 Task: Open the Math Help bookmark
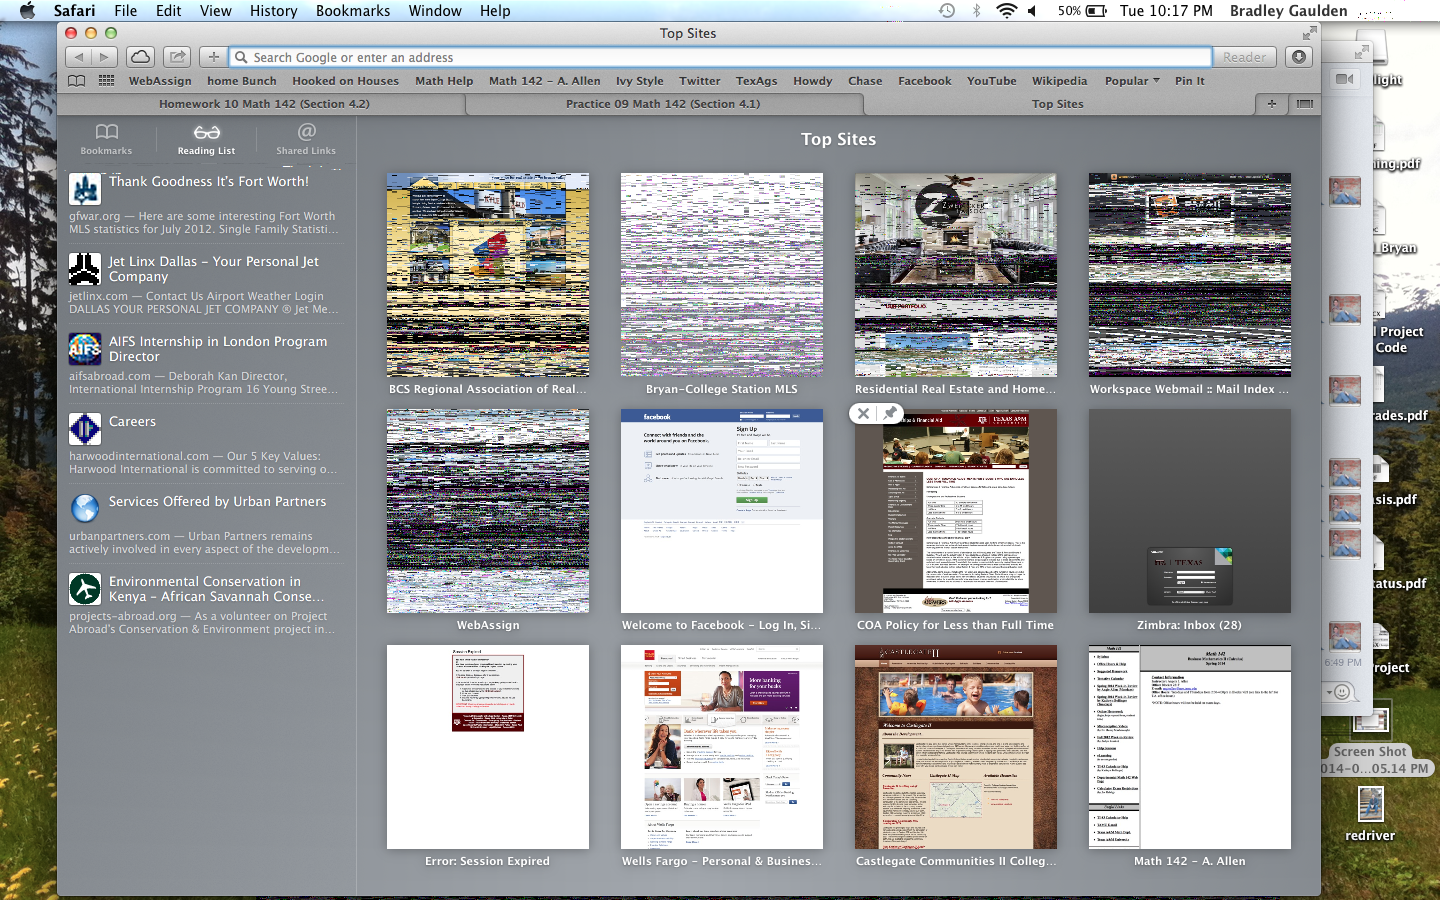[x=444, y=81]
